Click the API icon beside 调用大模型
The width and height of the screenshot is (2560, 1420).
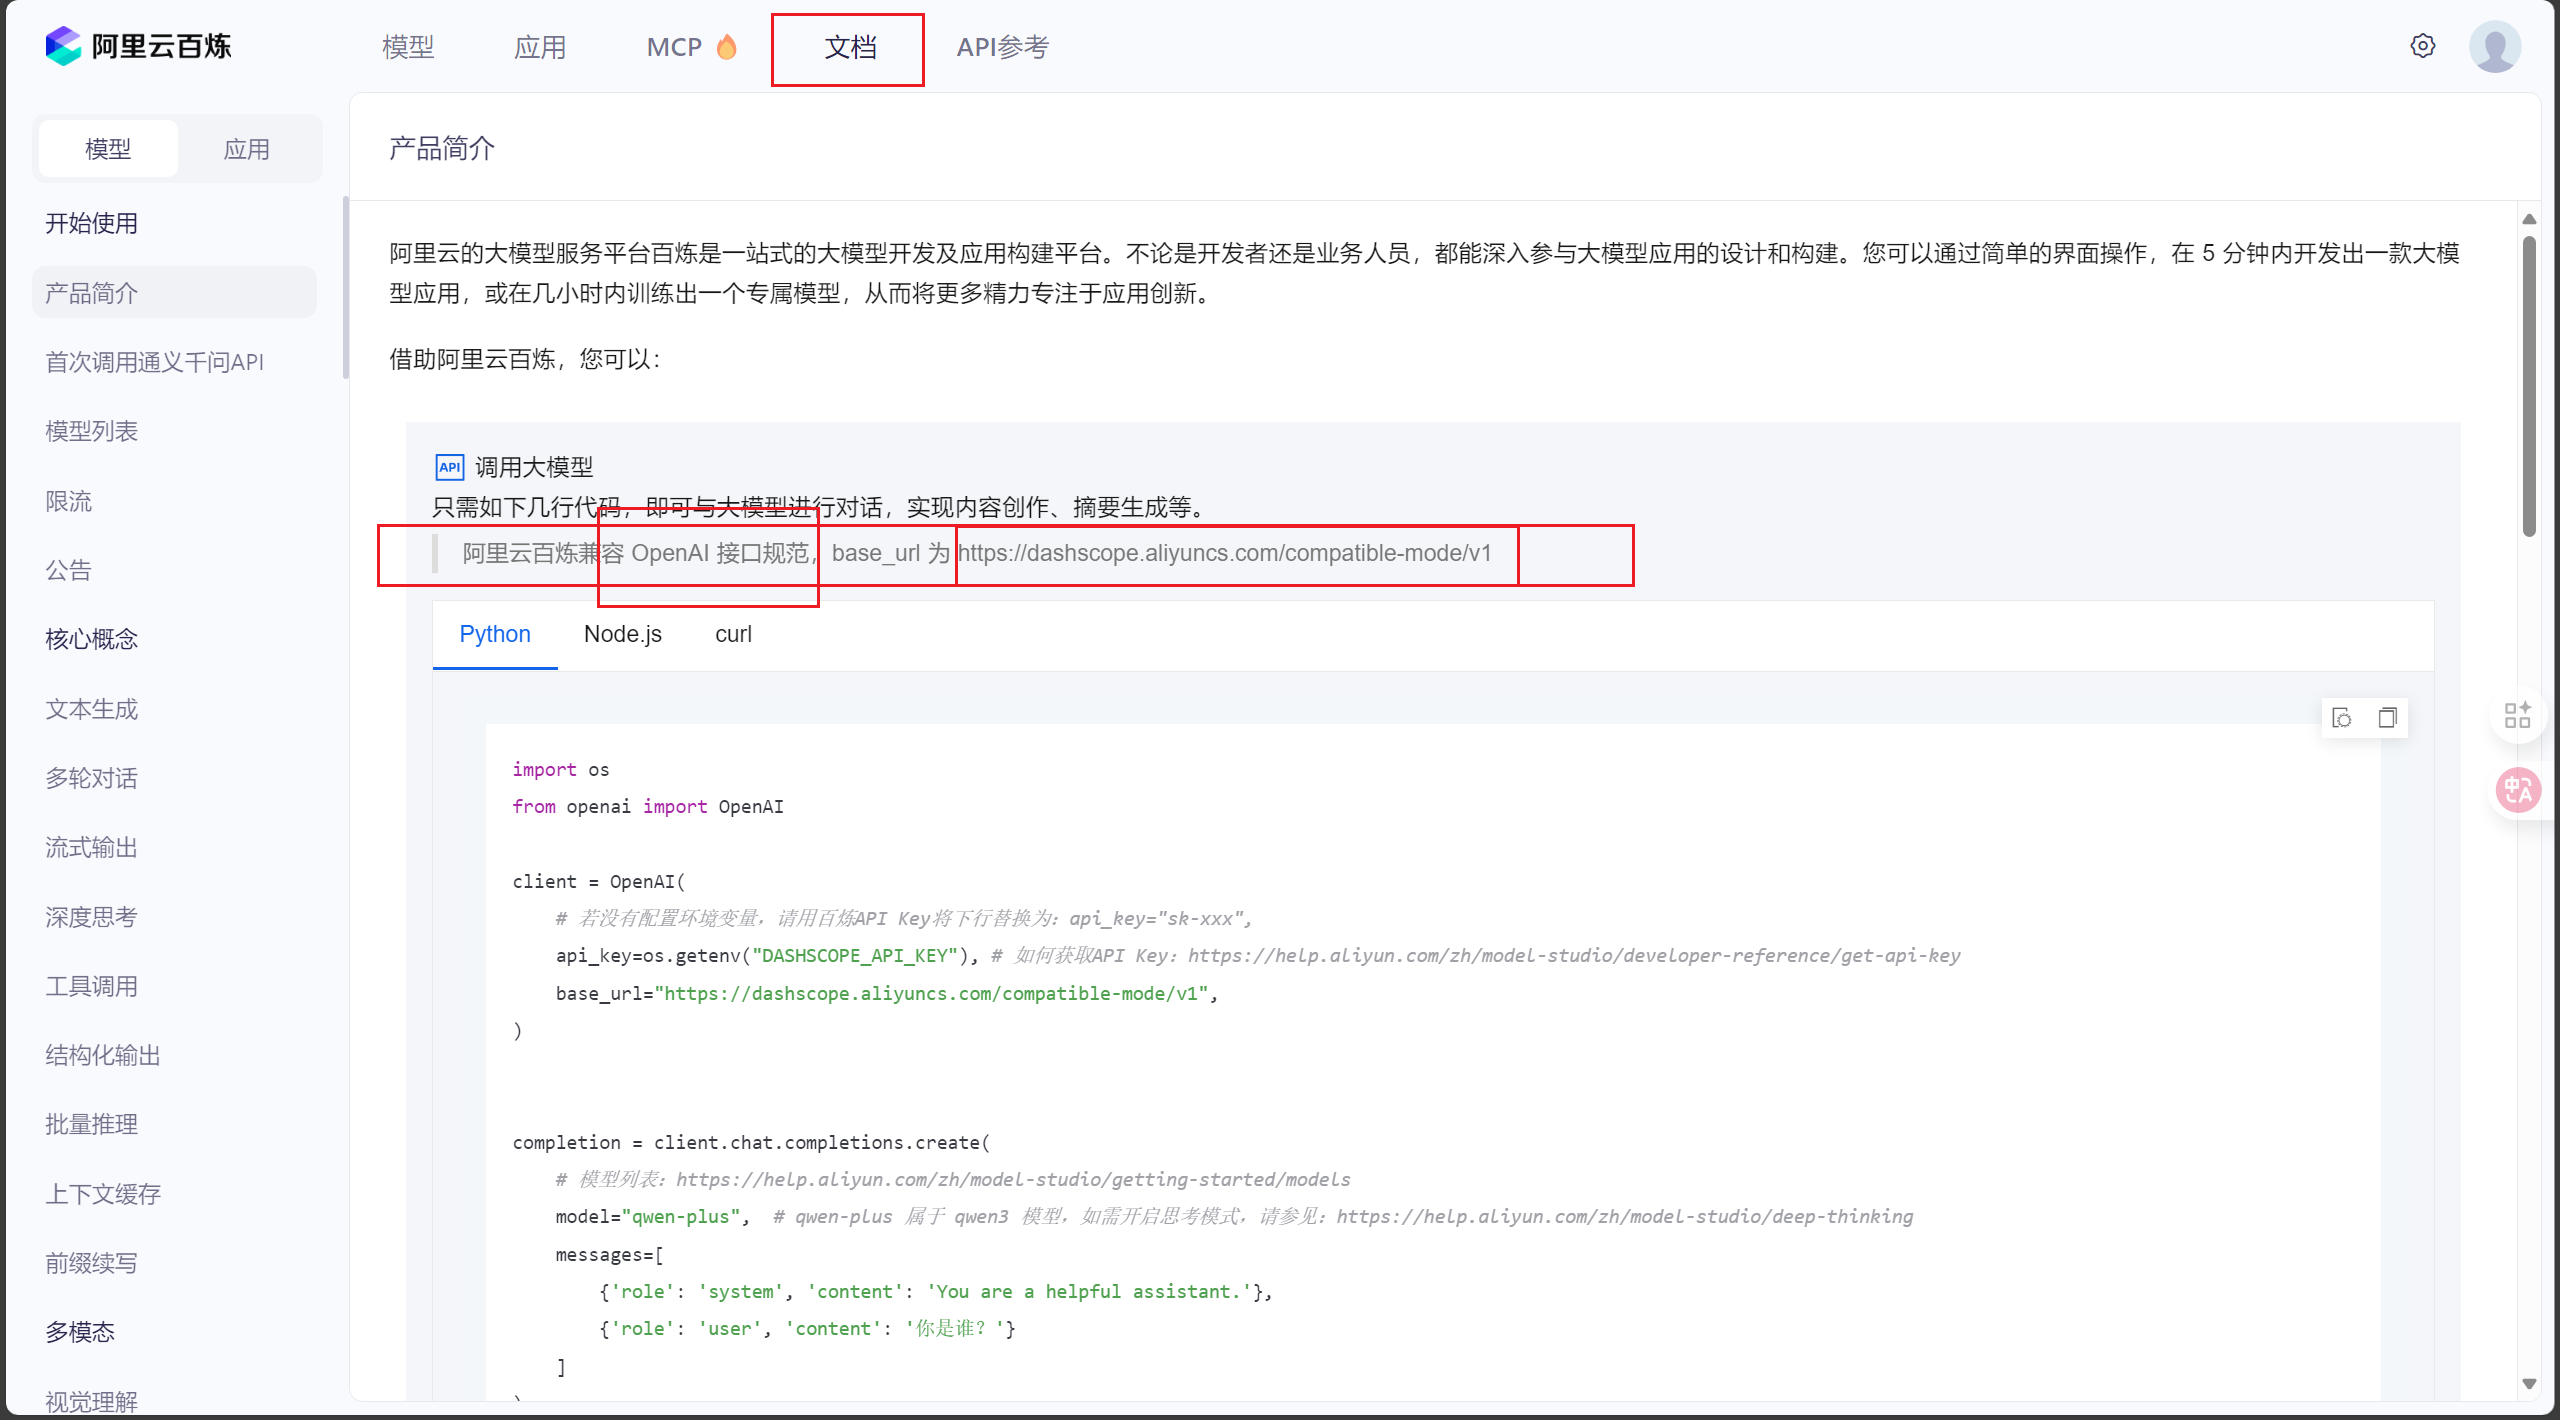pos(450,467)
